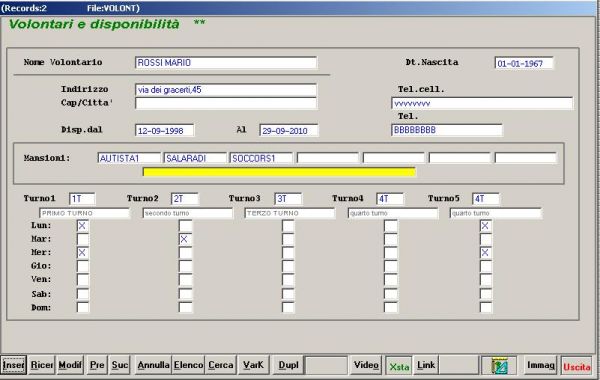
Task: Tick Lun checkbox under Turno3
Action: pos(288,226)
